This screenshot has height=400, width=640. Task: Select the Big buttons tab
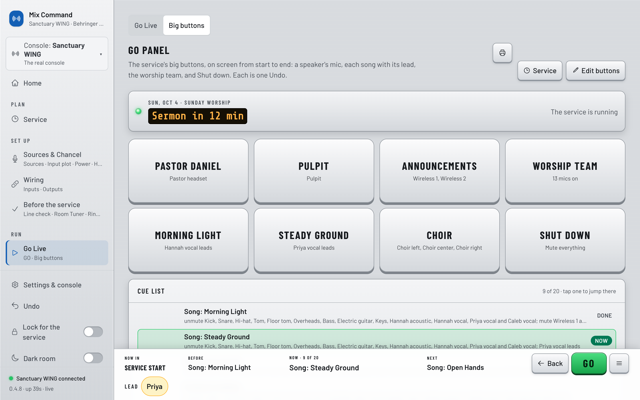[x=187, y=25]
